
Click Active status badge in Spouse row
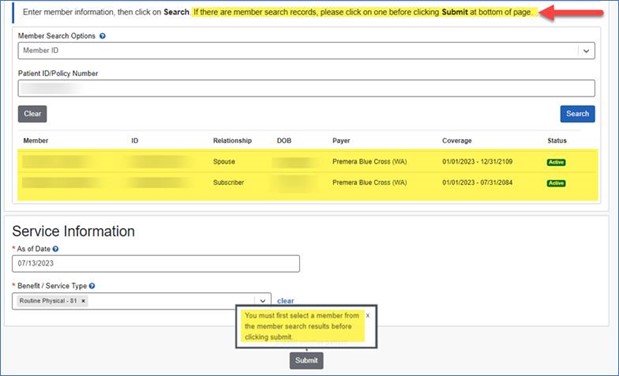pos(556,162)
